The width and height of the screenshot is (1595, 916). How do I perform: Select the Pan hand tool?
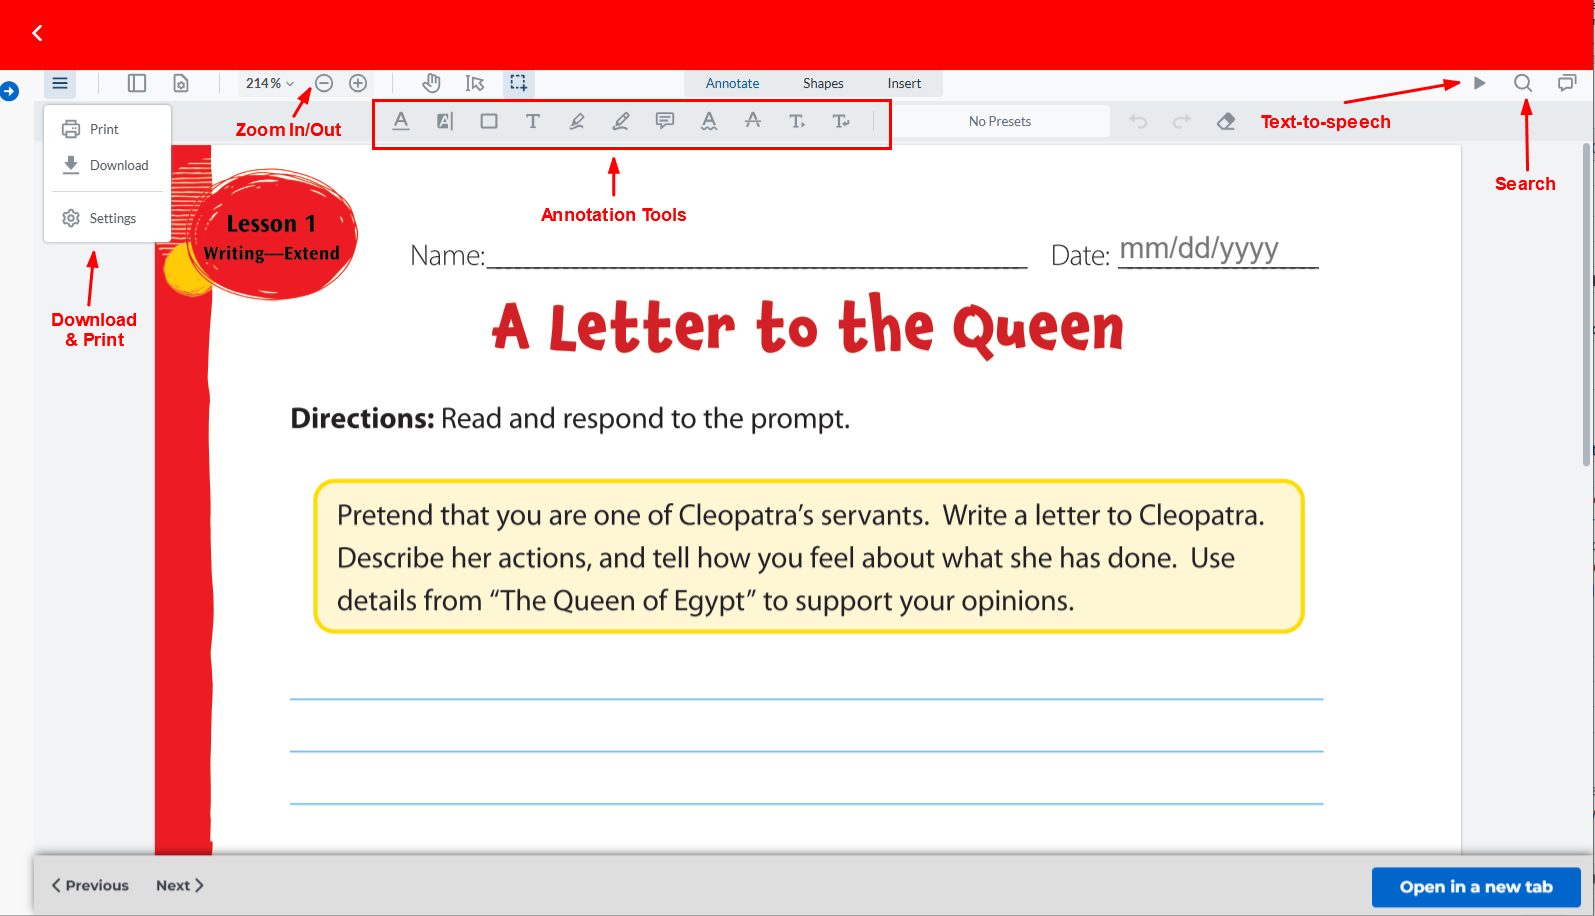(x=431, y=83)
